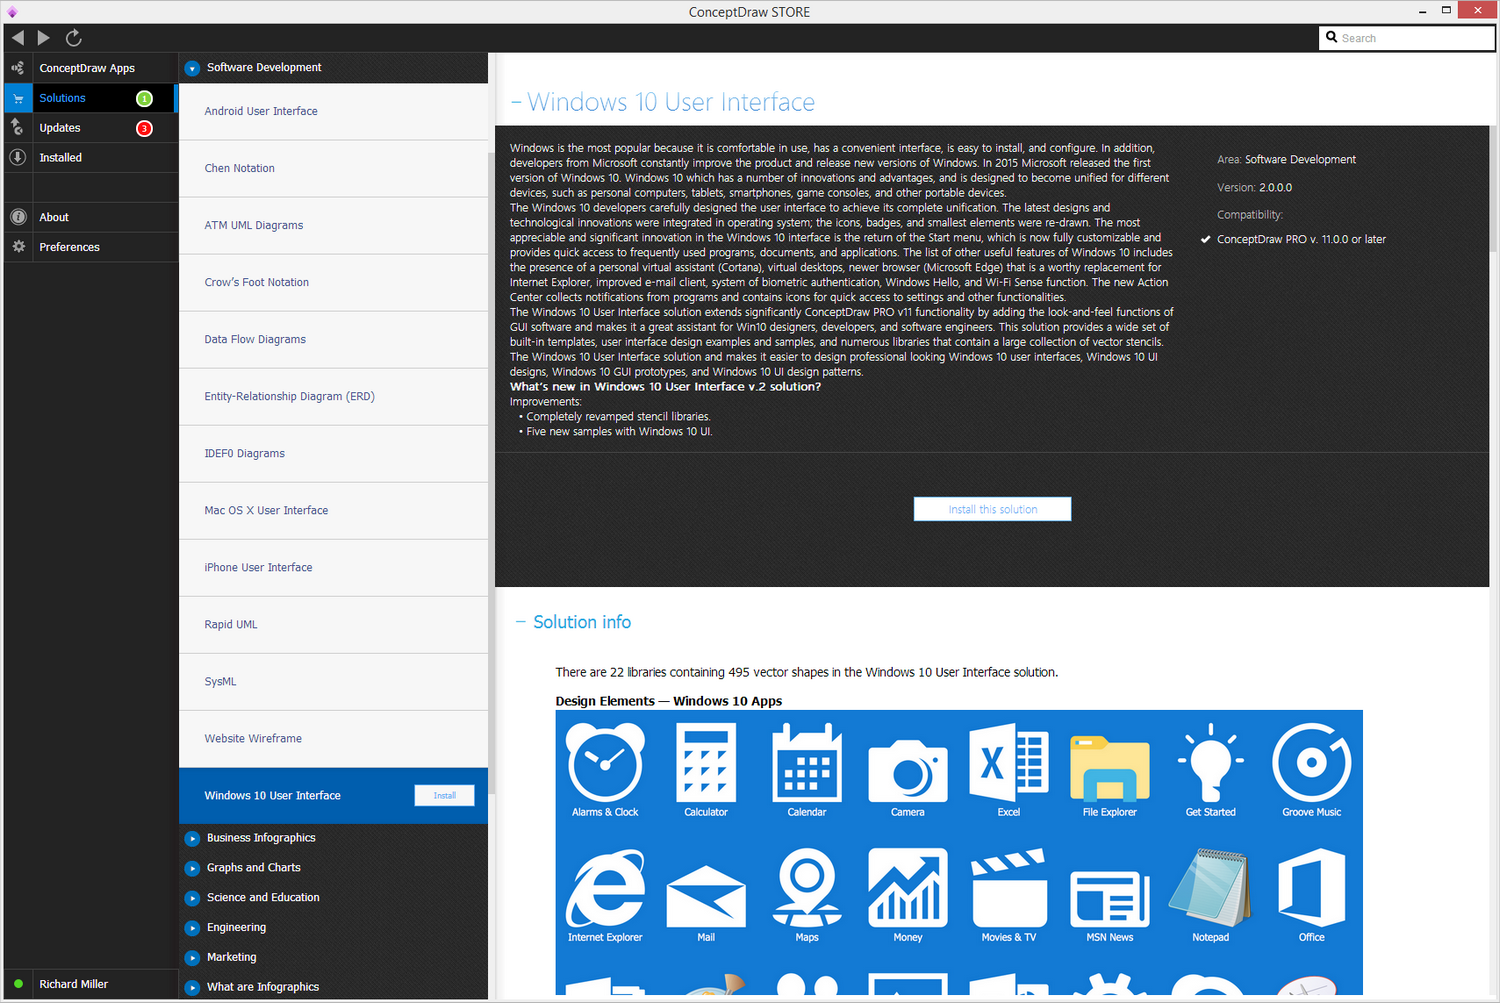Go forward with the right arrow
This screenshot has height=1003, width=1500.
pyautogui.click(x=44, y=38)
